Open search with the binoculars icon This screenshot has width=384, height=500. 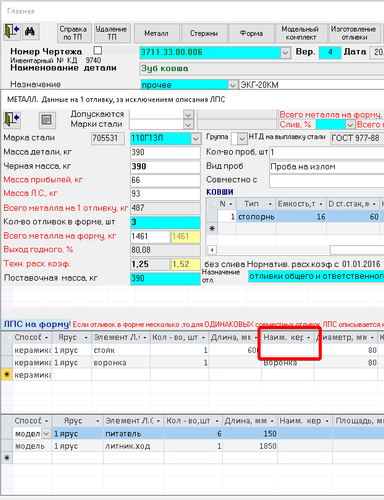pos(30,32)
